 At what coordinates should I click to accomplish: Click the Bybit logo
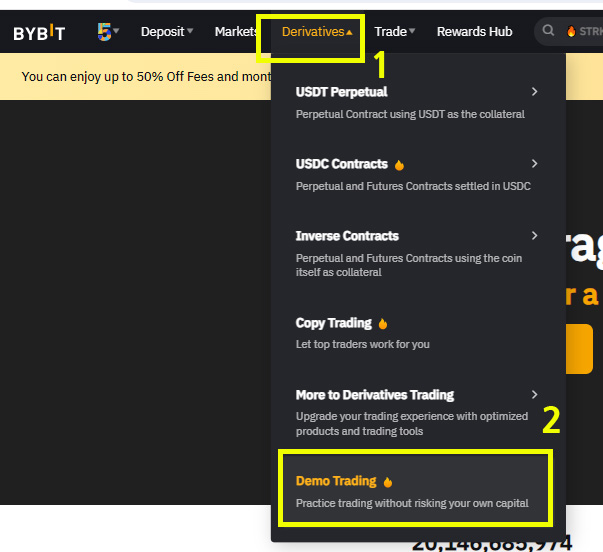tap(39, 32)
